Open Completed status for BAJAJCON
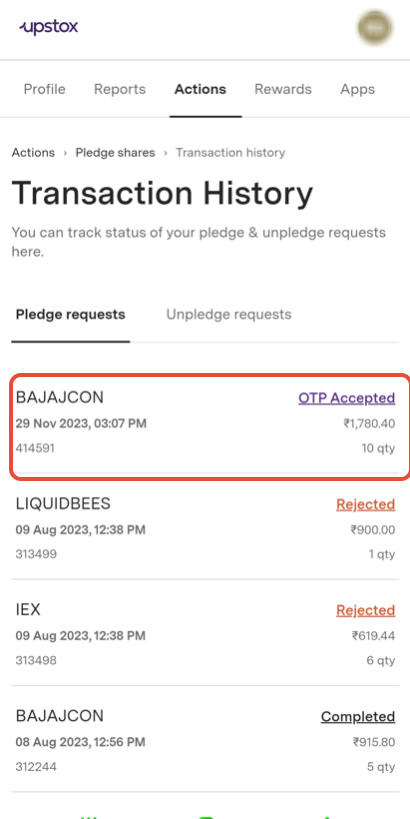 click(358, 717)
